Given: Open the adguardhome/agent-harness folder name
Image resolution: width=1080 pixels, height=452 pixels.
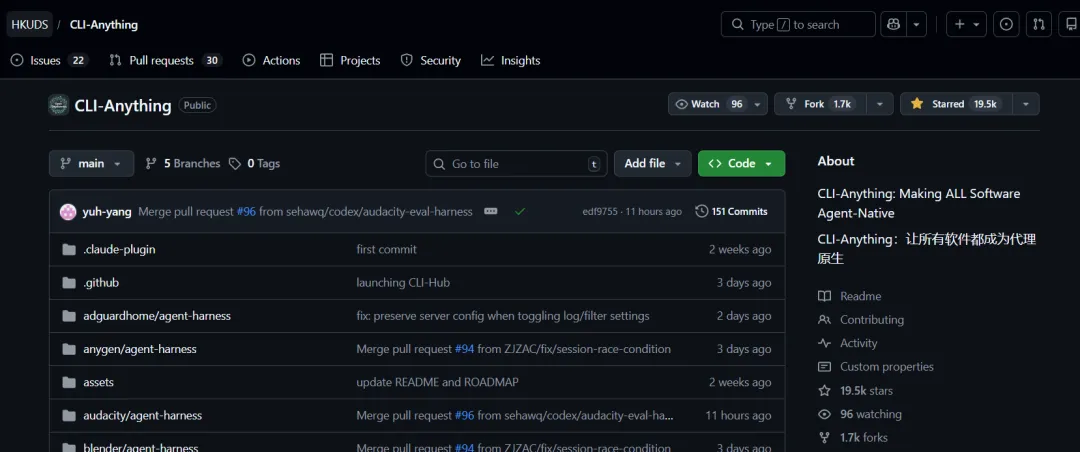Looking at the screenshot, I should click(157, 316).
